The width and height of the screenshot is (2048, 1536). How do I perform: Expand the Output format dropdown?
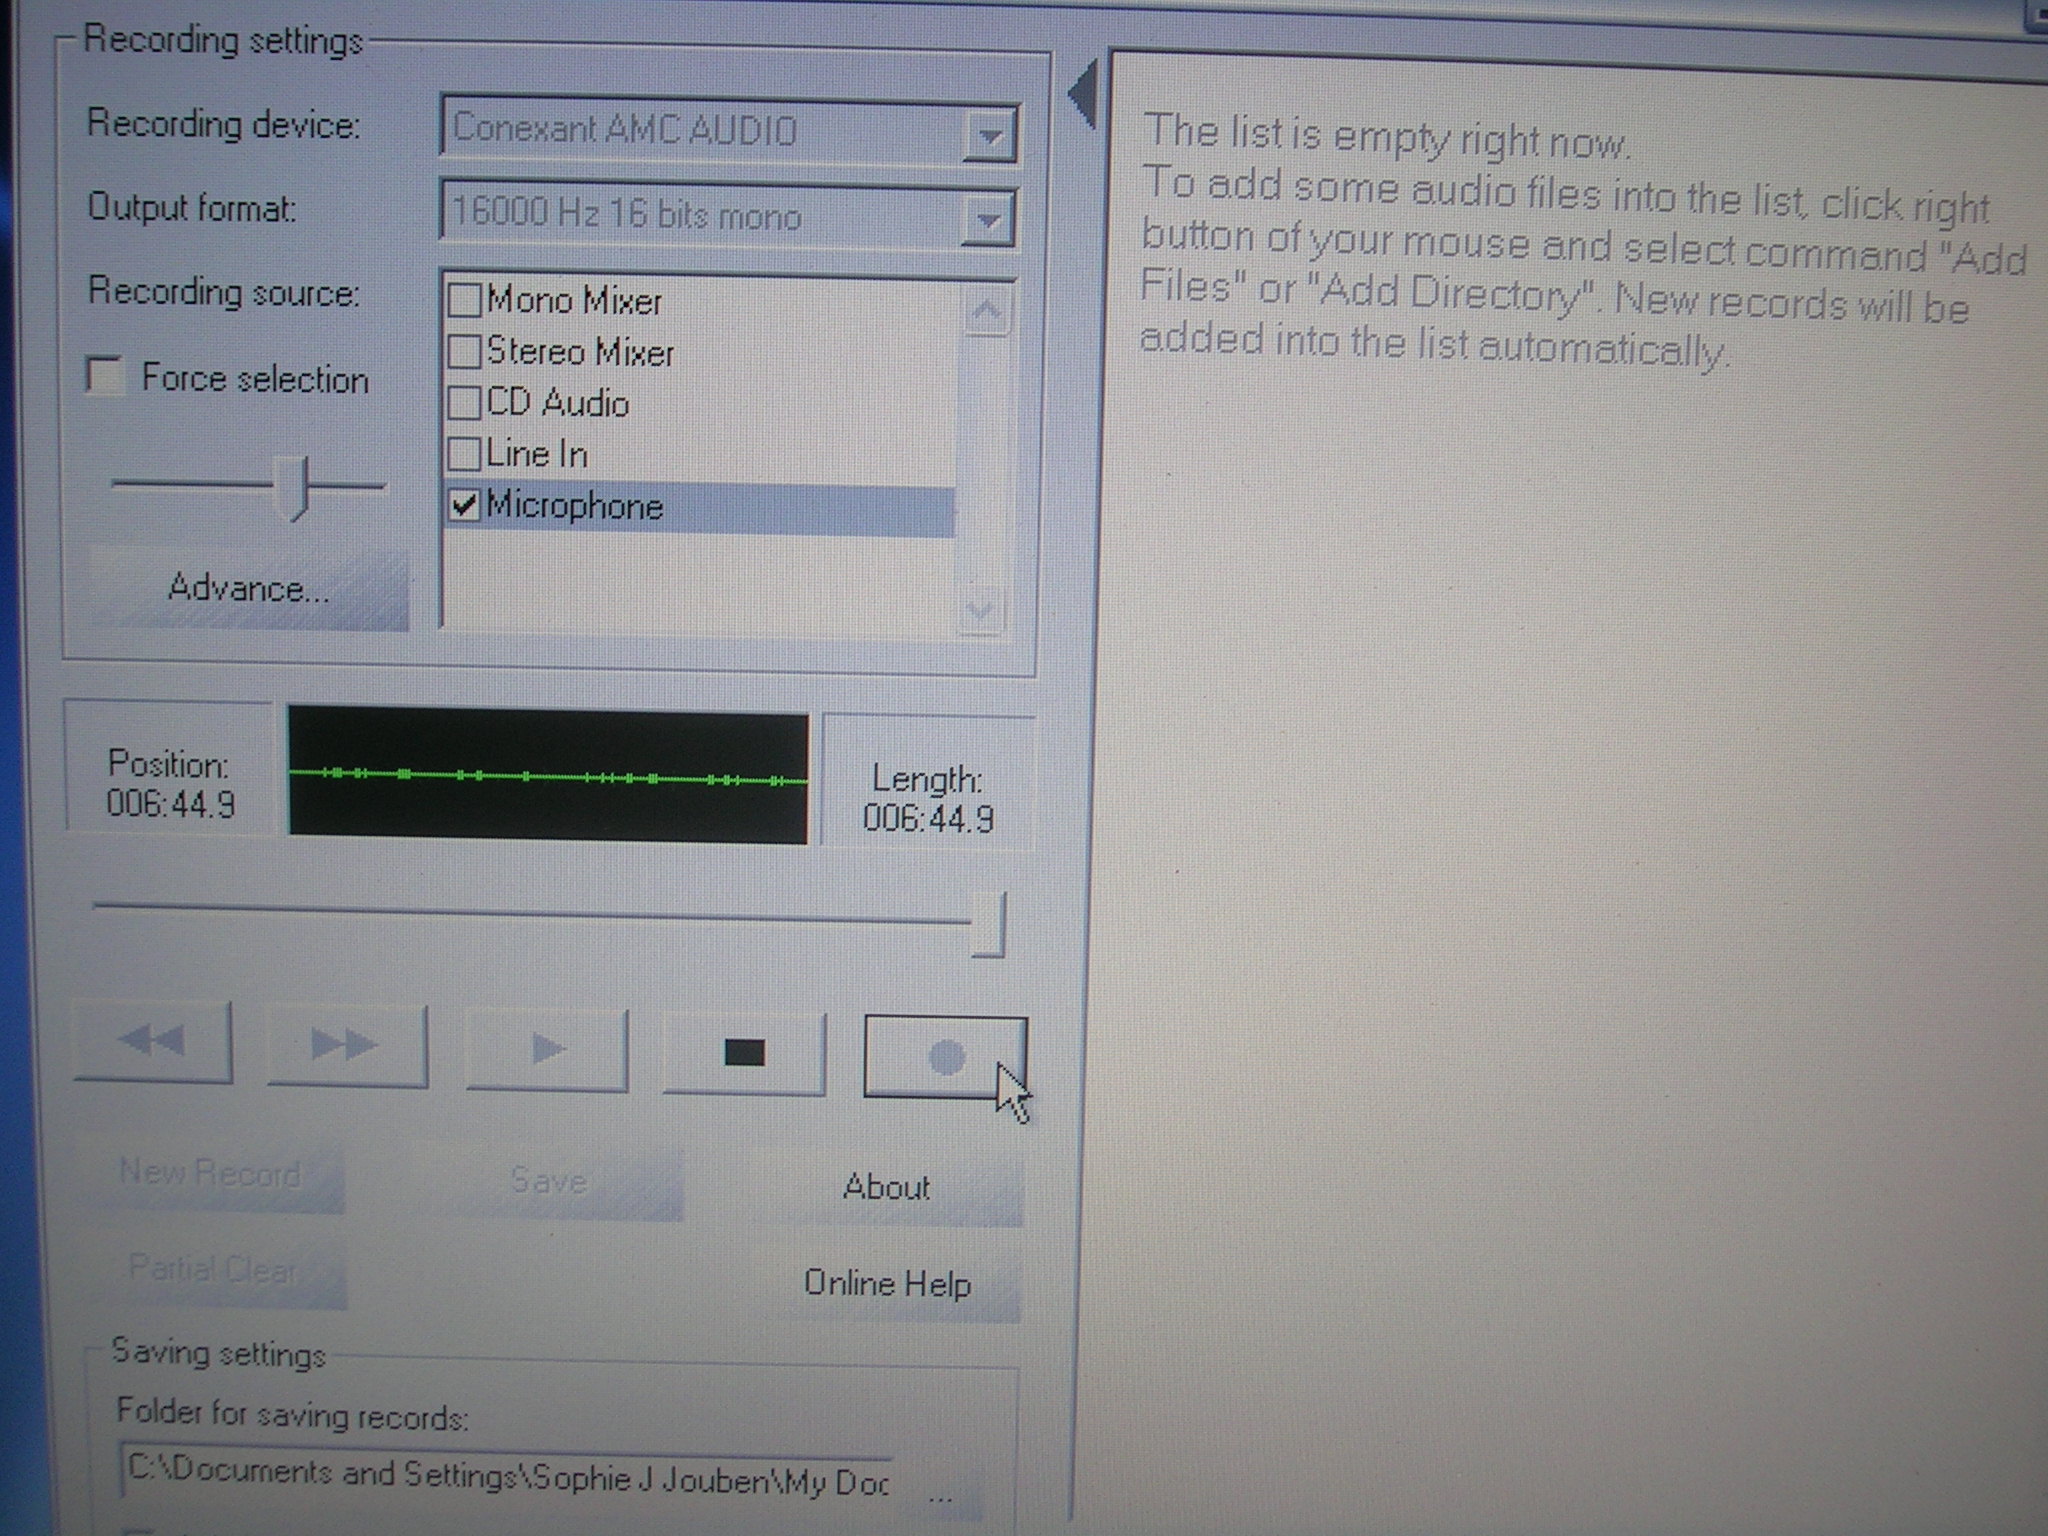987,219
